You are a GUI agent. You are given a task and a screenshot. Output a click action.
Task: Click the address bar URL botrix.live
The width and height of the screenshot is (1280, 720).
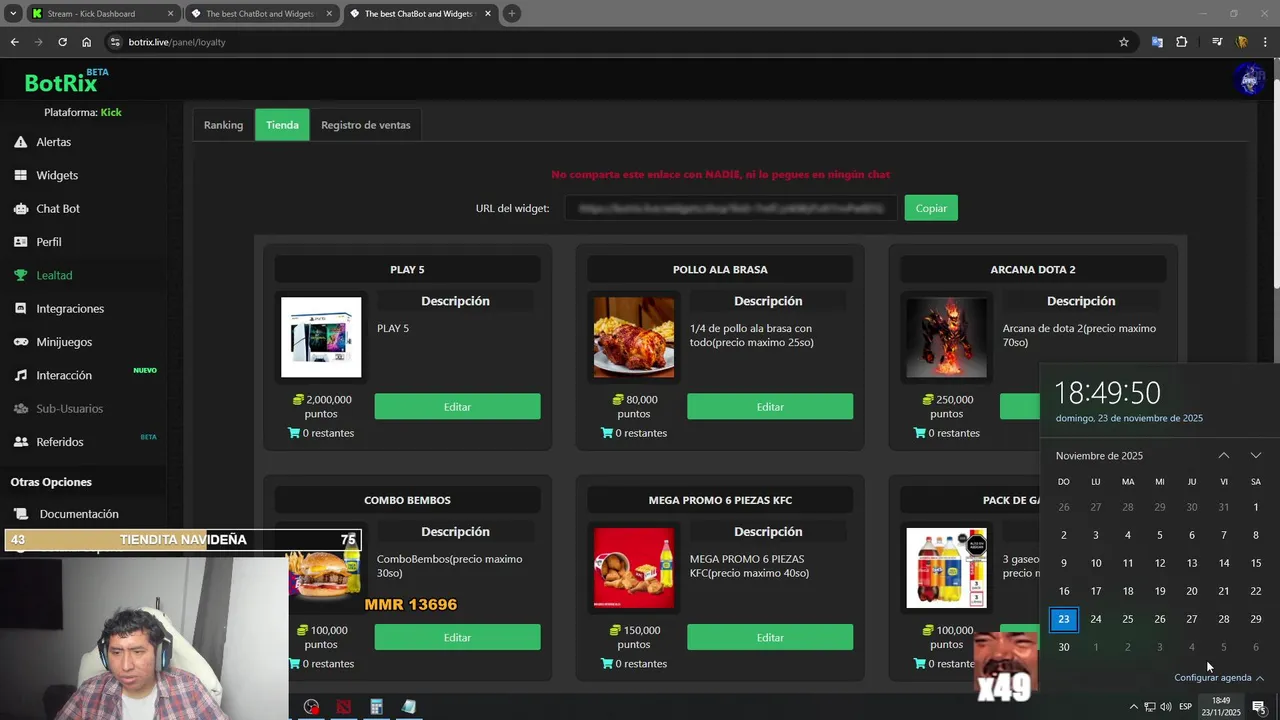[x=177, y=42]
